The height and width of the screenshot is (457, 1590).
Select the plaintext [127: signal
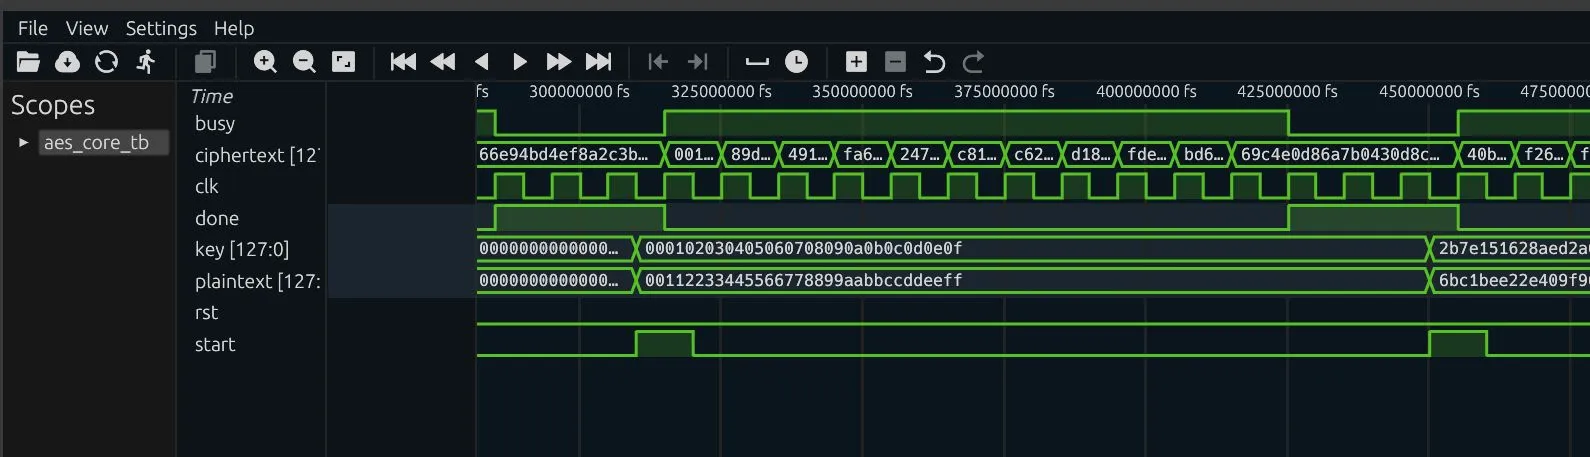coord(257,281)
